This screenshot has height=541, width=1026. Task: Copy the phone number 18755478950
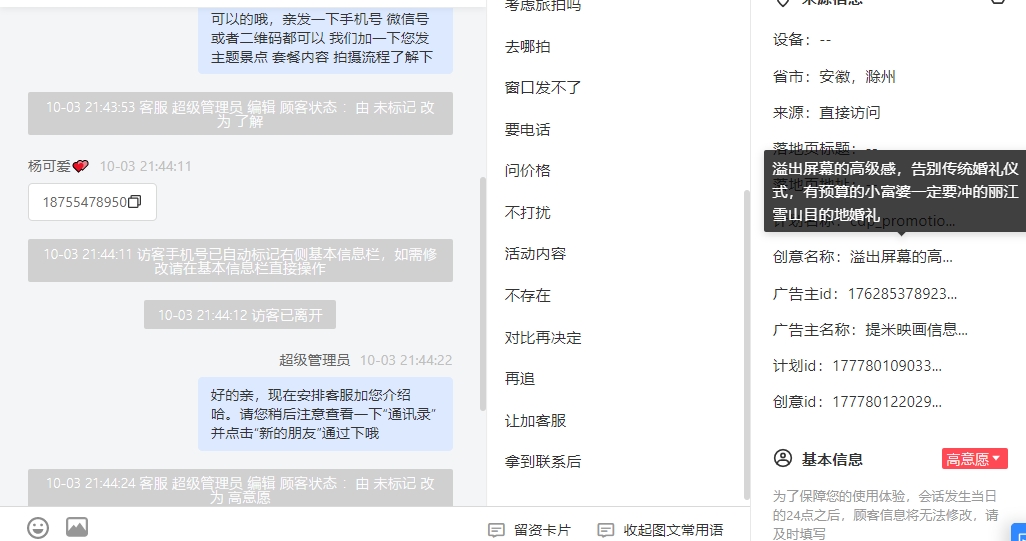point(134,202)
